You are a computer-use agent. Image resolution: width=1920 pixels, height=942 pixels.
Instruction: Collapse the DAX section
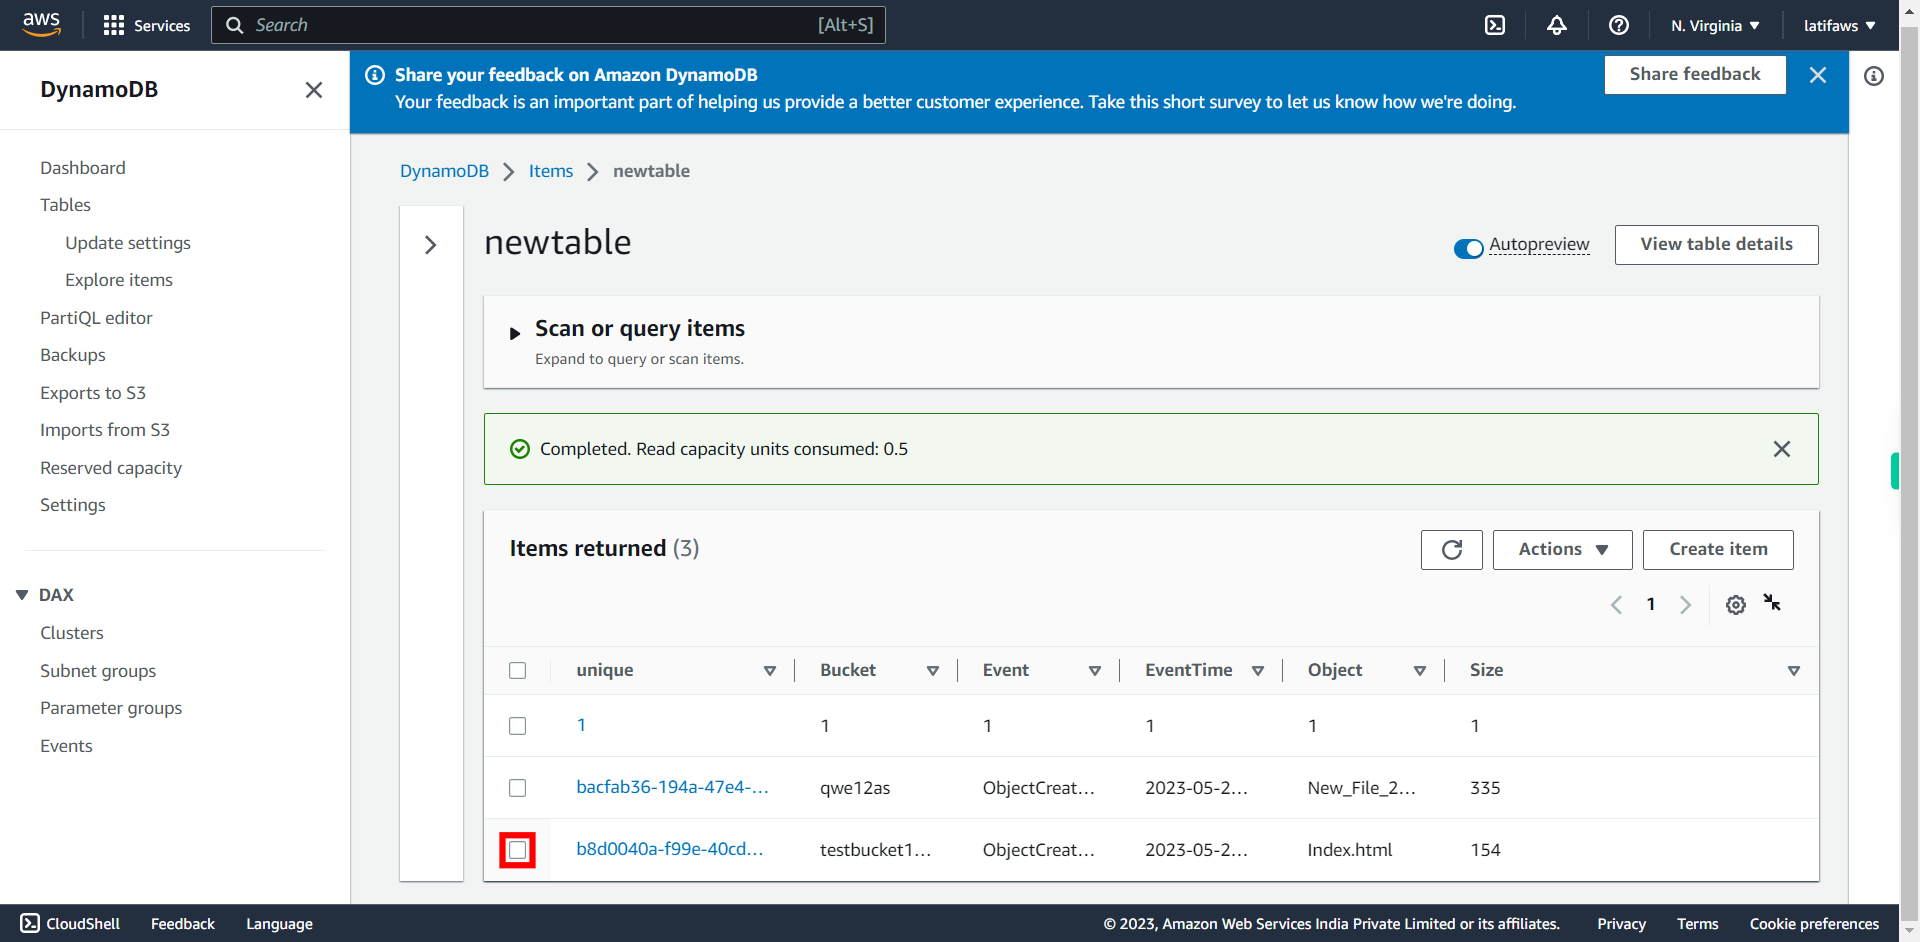point(22,595)
